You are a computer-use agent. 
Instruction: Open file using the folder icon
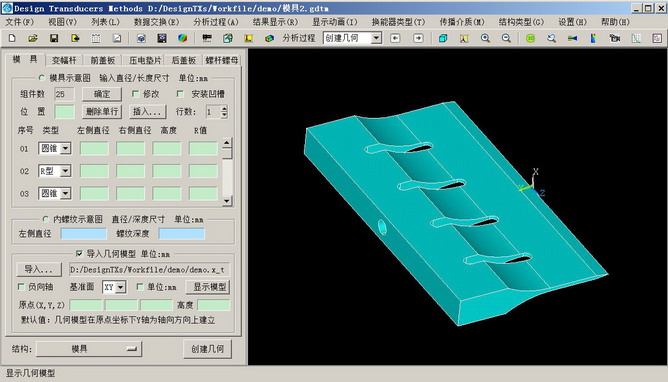pyautogui.click(x=33, y=38)
